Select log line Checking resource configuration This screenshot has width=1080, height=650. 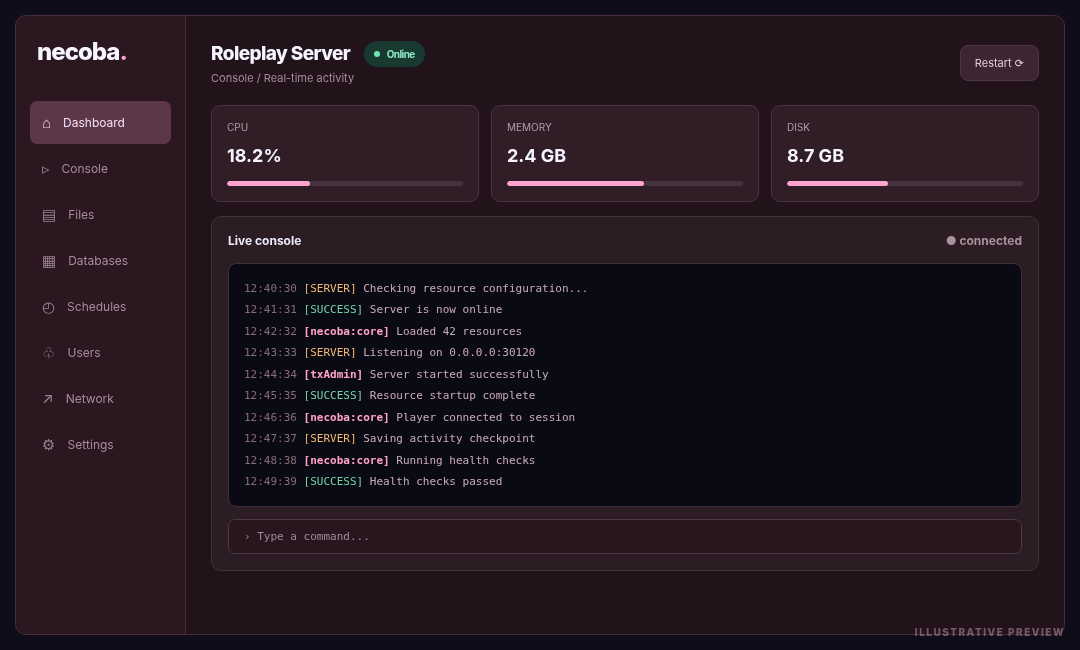point(416,289)
